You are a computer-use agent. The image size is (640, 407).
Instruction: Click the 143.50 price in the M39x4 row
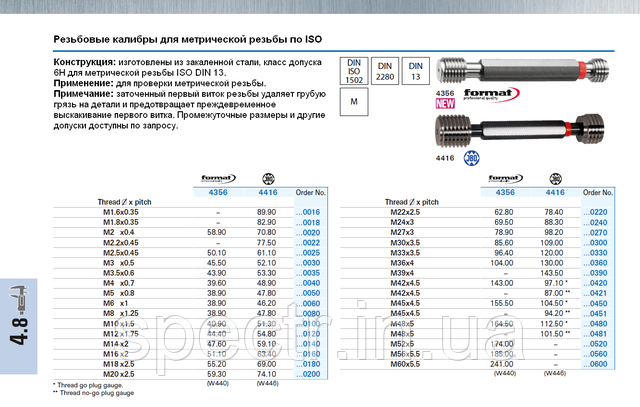[x=552, y=273]
